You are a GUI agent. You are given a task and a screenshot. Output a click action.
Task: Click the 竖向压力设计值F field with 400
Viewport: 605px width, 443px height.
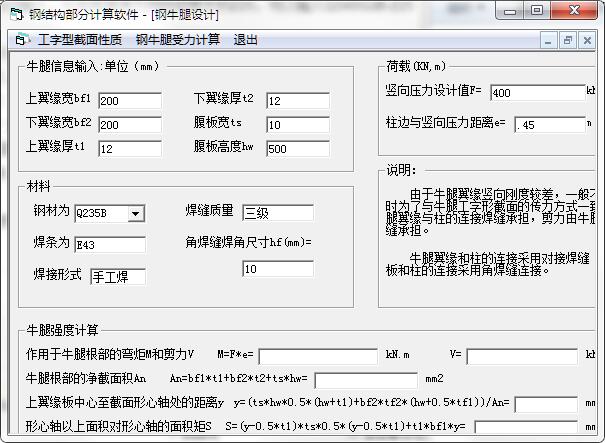pos(538,93)
